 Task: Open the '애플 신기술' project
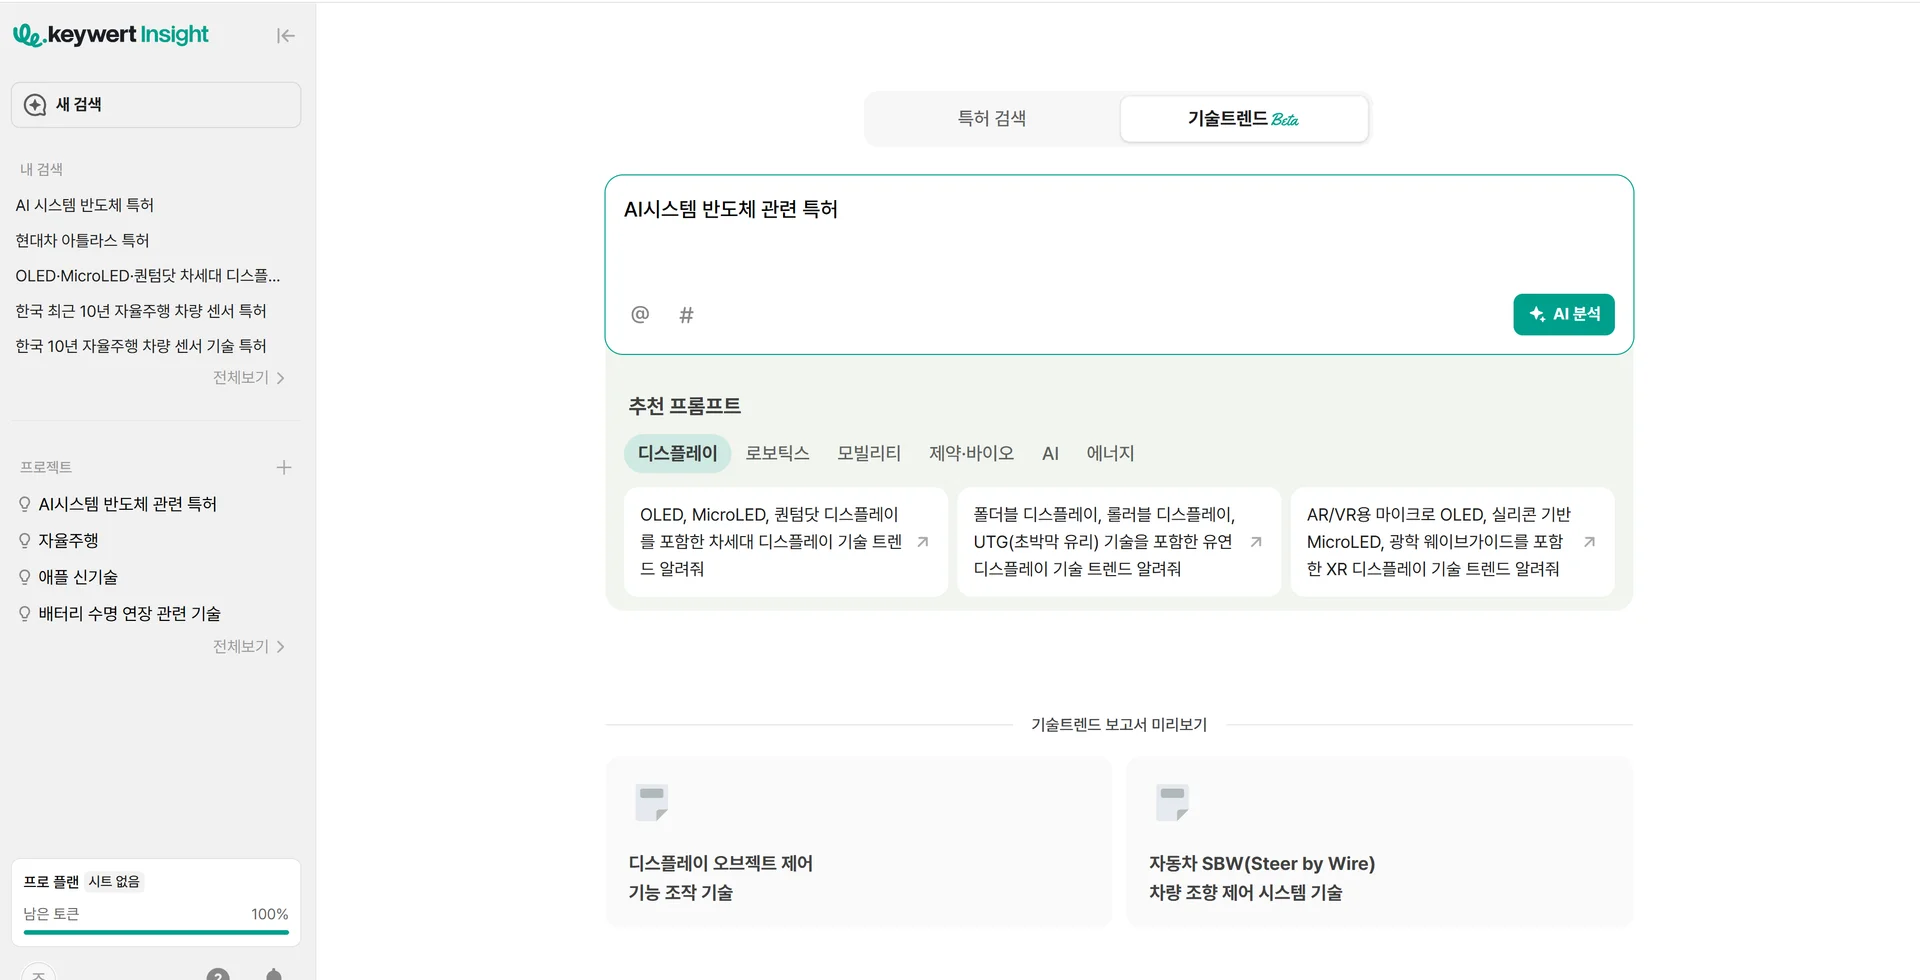tap(78, 577)
